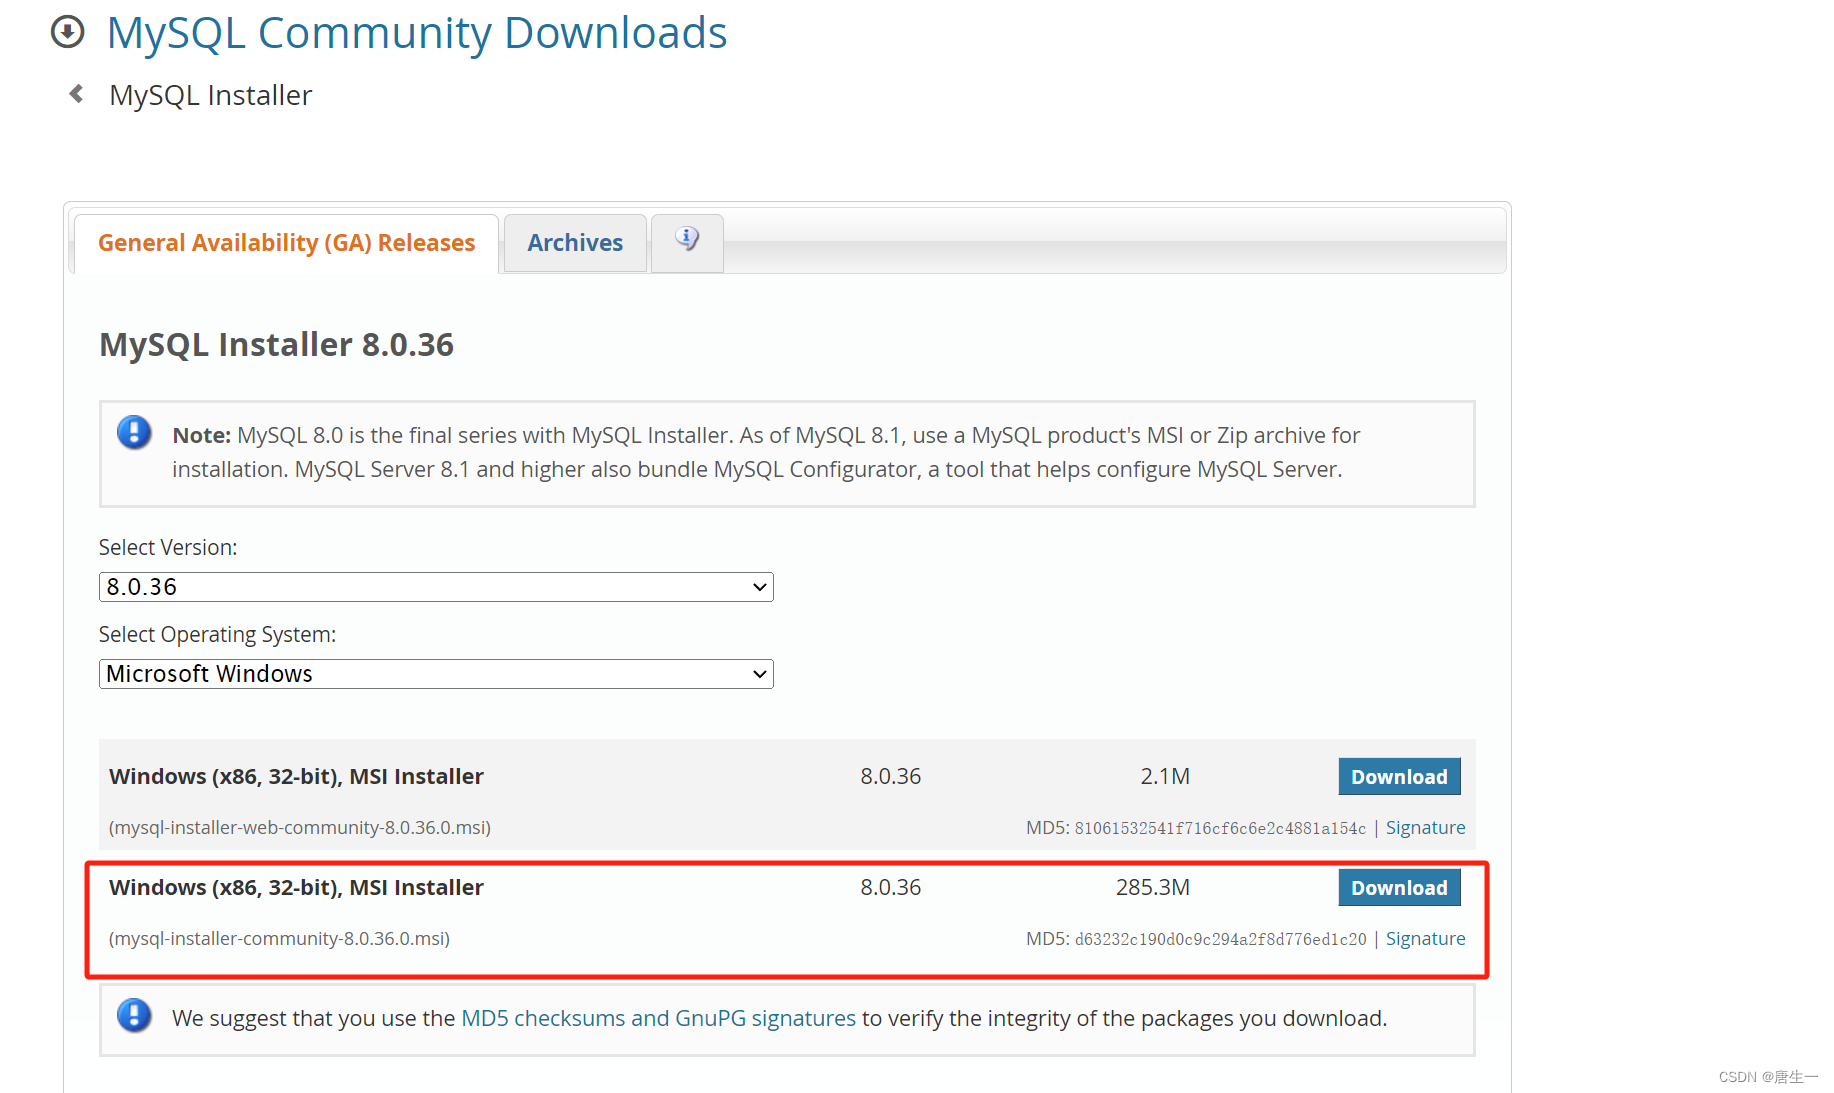Image resolution: width=1834 pixels, height=1093 pixels.
Task: Switch to the General Availability (GA) Releases tab
Action: 286,243
